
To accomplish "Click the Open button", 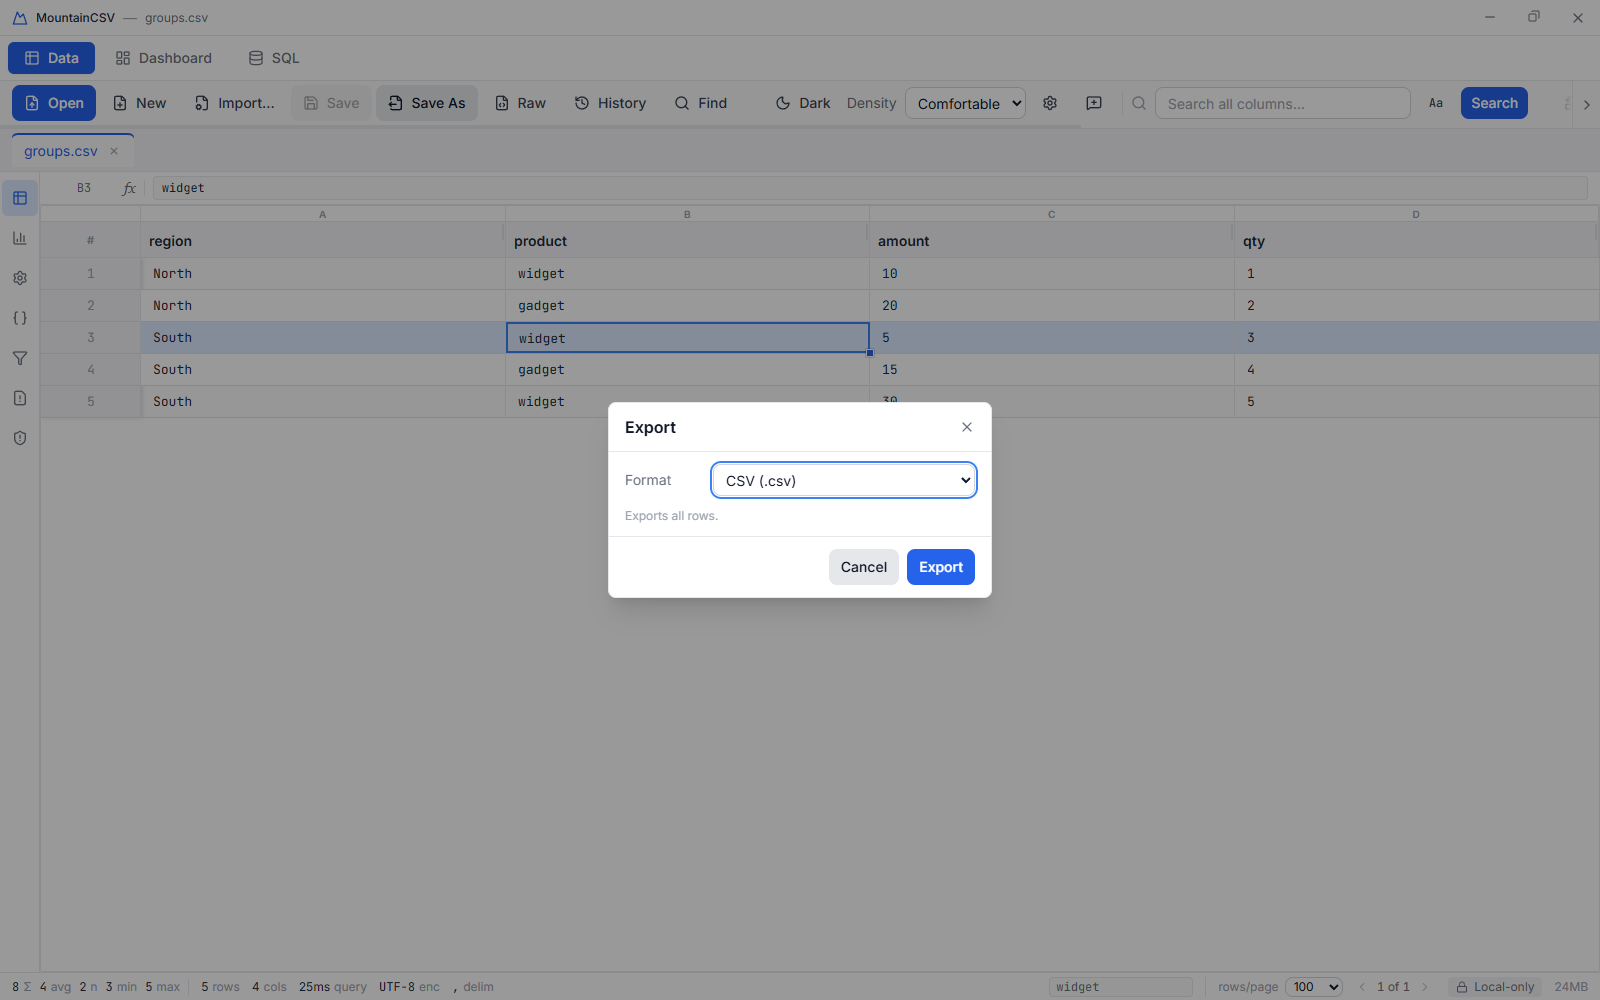I will (x=54, y=103).
